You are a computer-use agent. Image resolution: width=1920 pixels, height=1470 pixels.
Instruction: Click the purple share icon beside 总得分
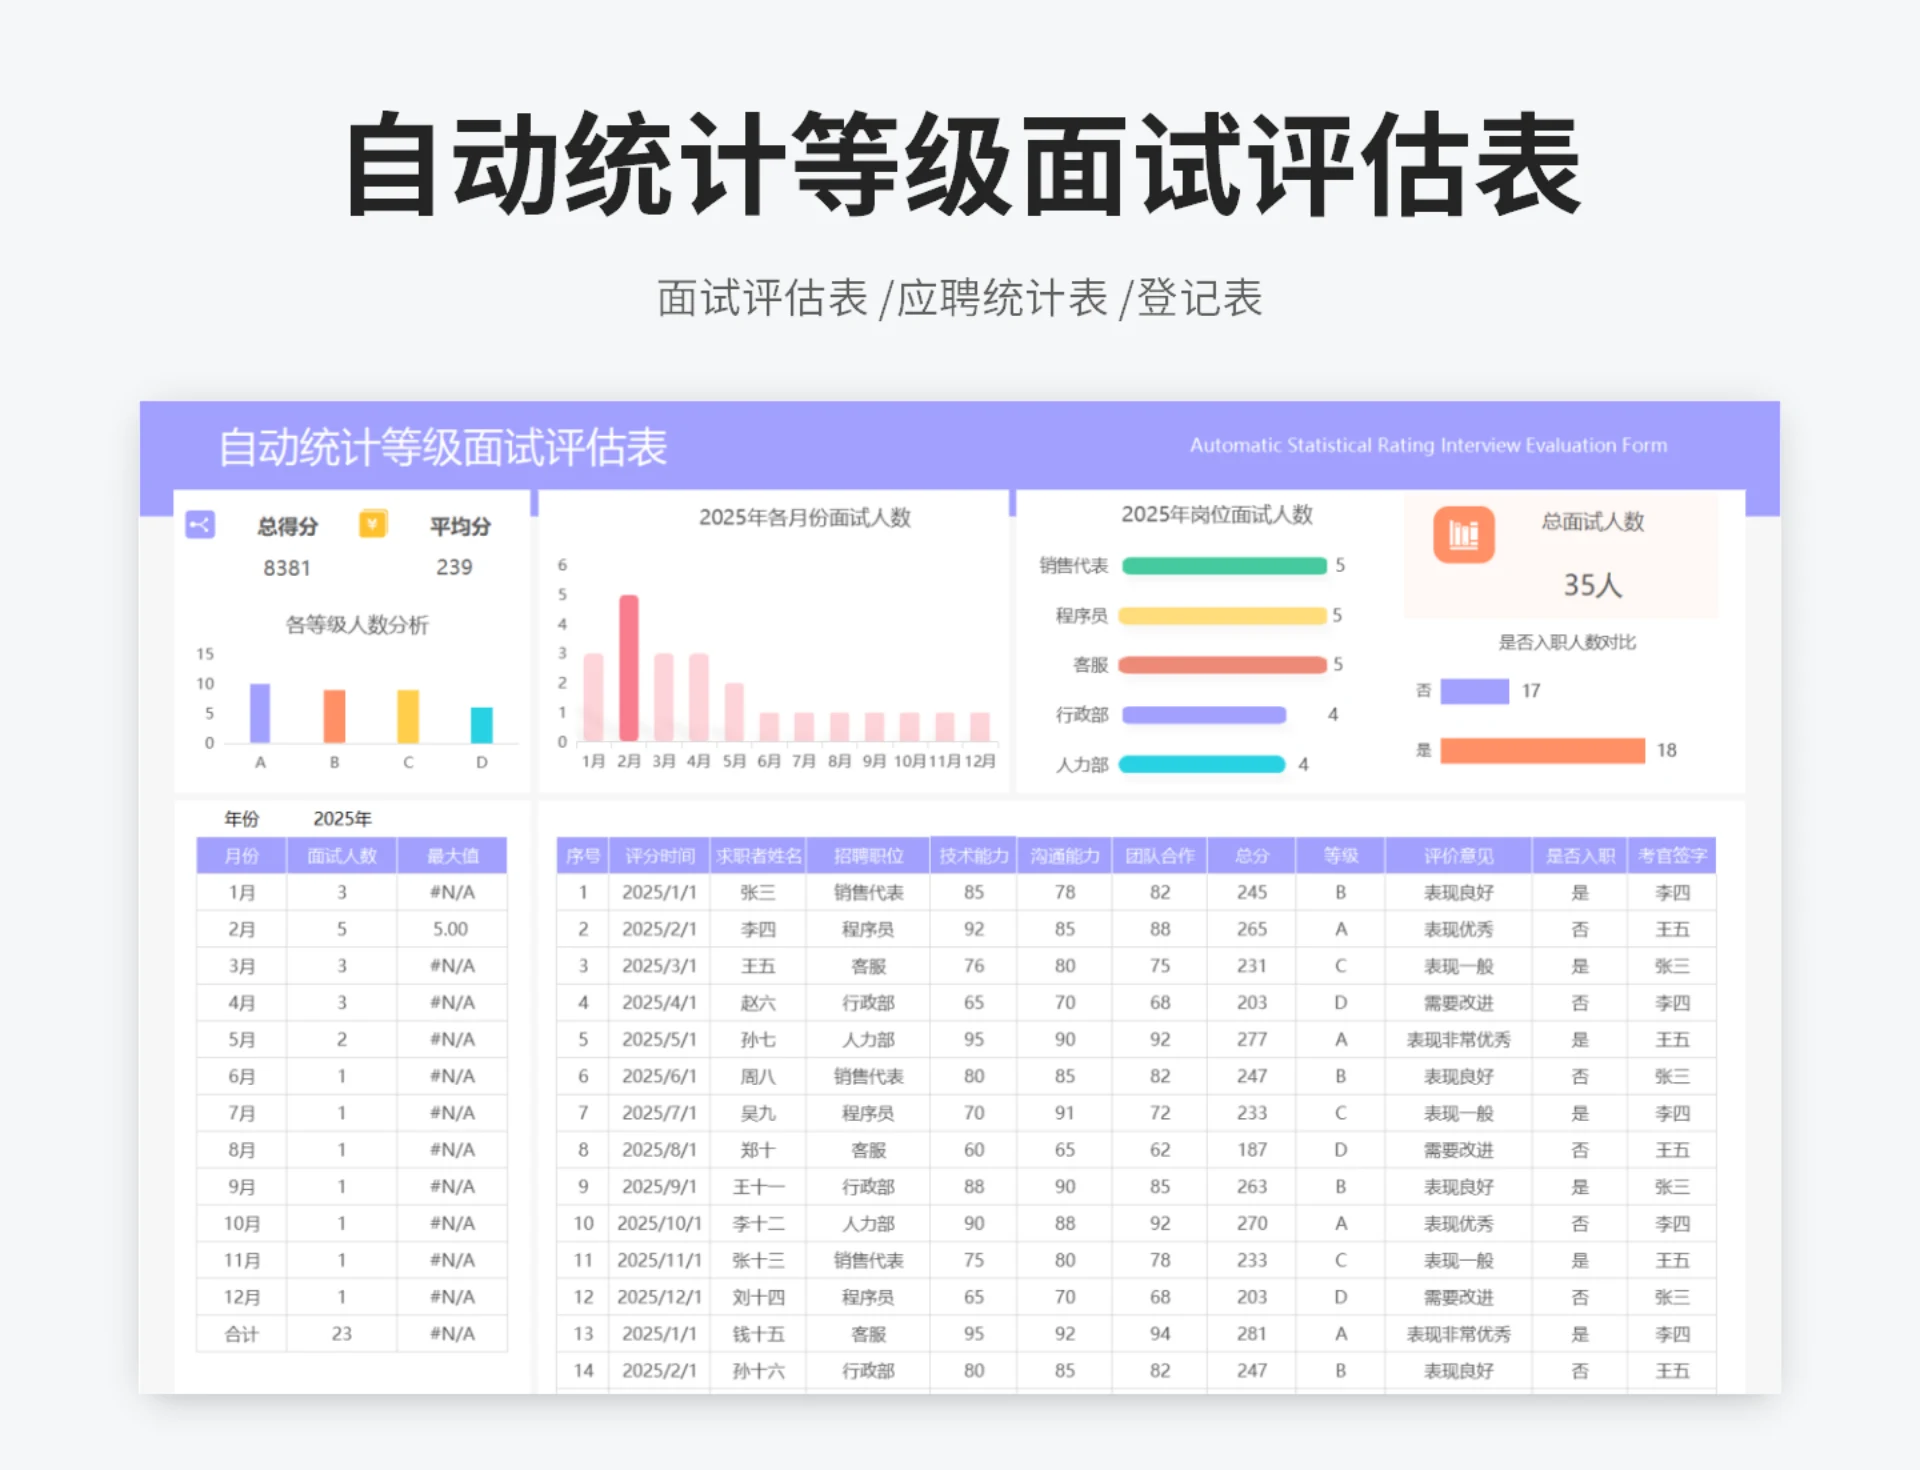(201, 525)
